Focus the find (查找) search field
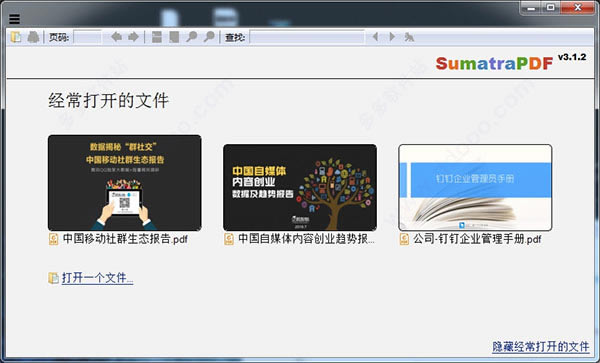 coord(307,37)
